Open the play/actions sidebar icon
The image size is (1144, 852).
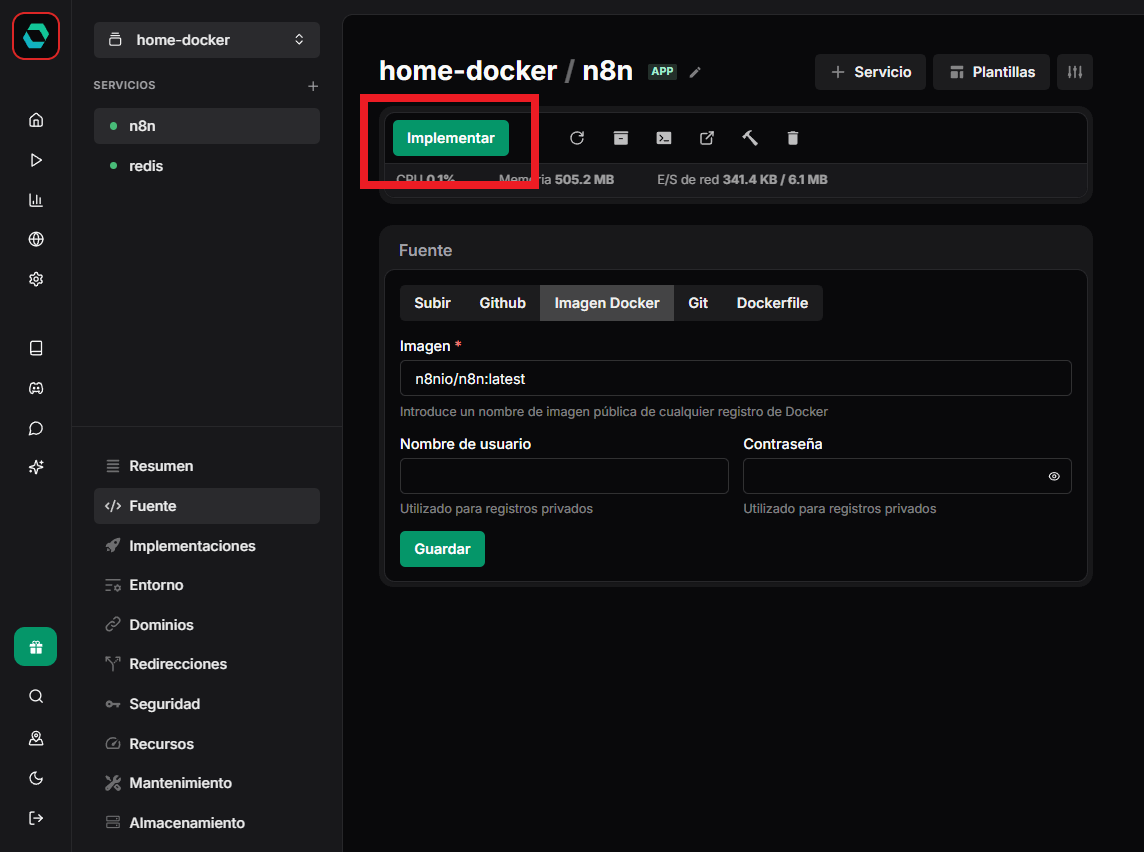(x=36, y=160)
